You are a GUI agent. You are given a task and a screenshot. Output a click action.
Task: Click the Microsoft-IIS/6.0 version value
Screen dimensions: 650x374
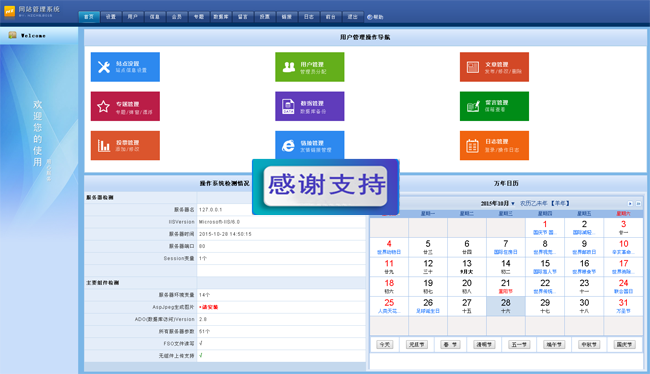pos(219,222)
